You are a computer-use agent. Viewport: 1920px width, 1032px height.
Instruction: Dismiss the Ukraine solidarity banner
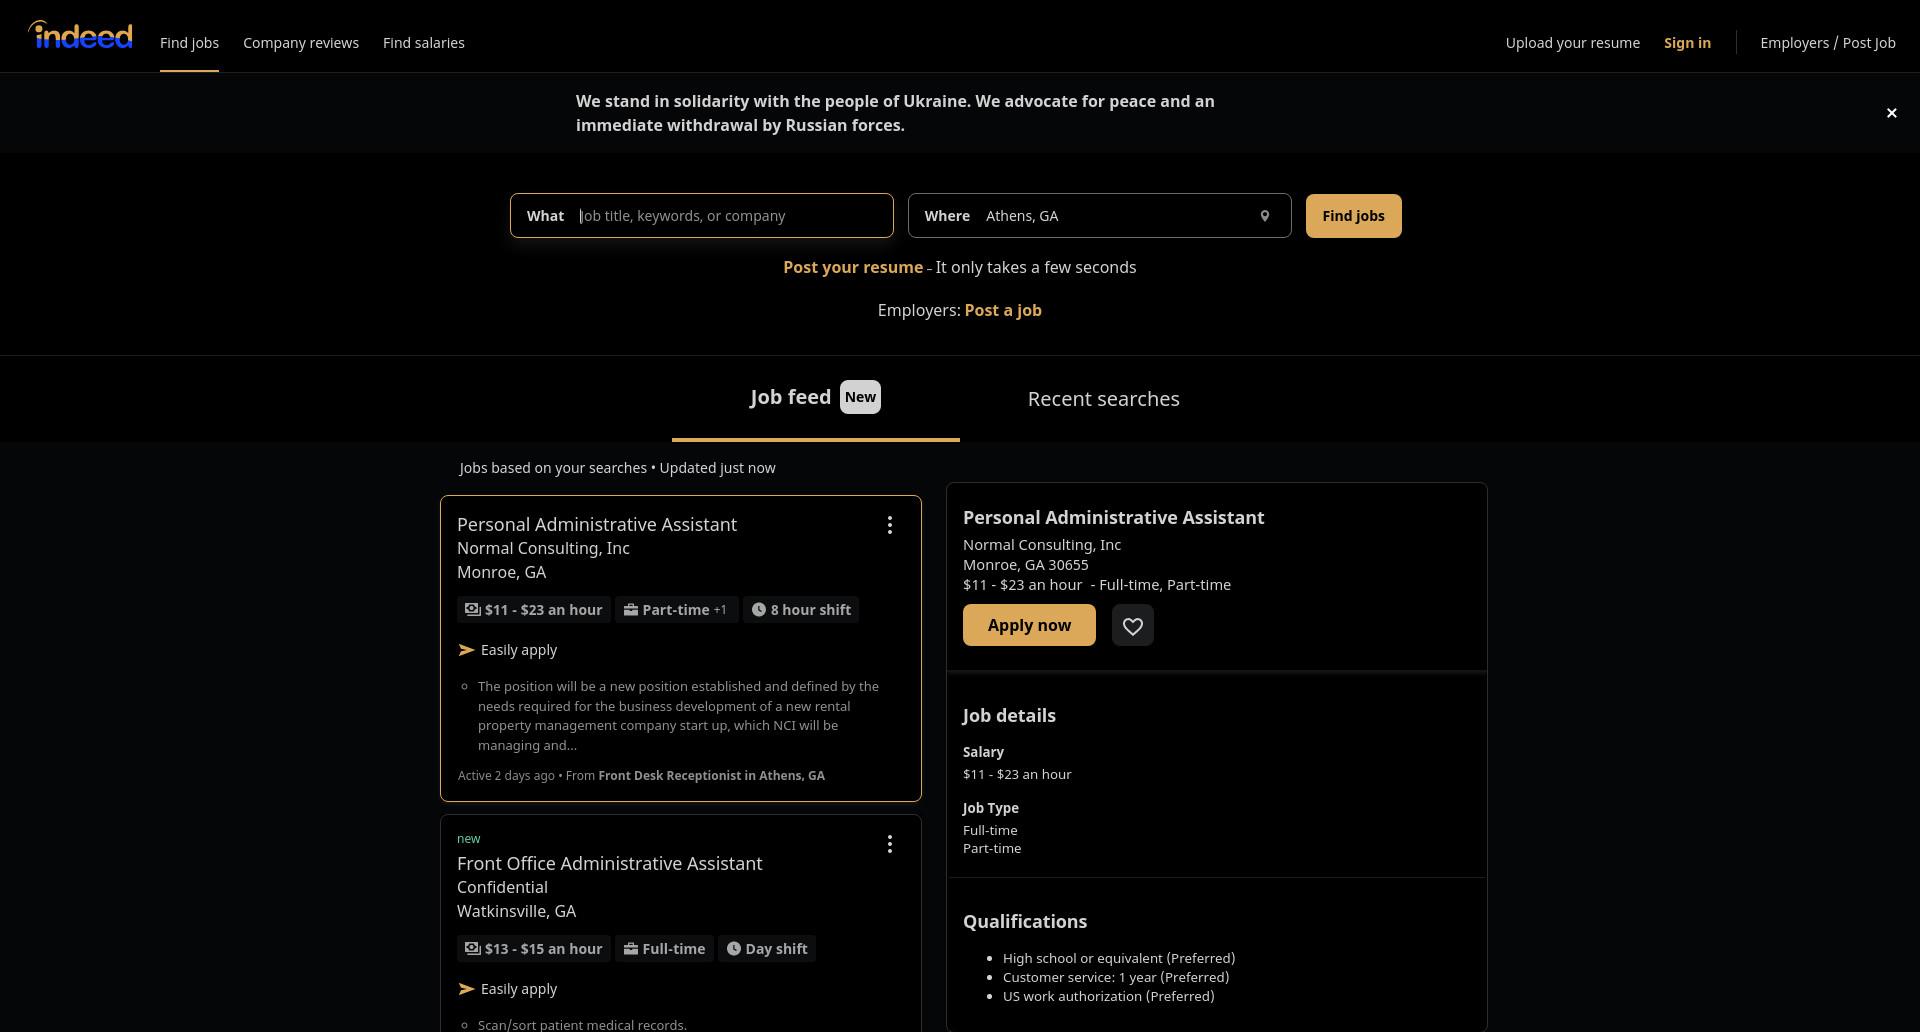1891,113
